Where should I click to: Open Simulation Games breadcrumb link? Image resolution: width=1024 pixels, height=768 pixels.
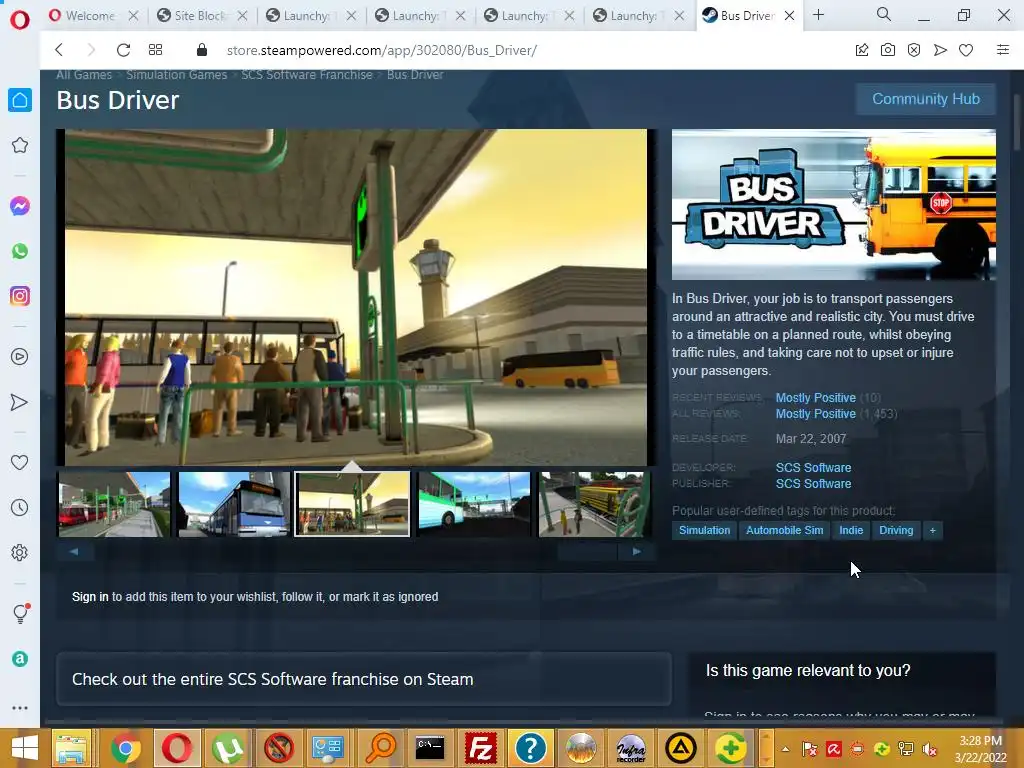click(x=176, y=74)
